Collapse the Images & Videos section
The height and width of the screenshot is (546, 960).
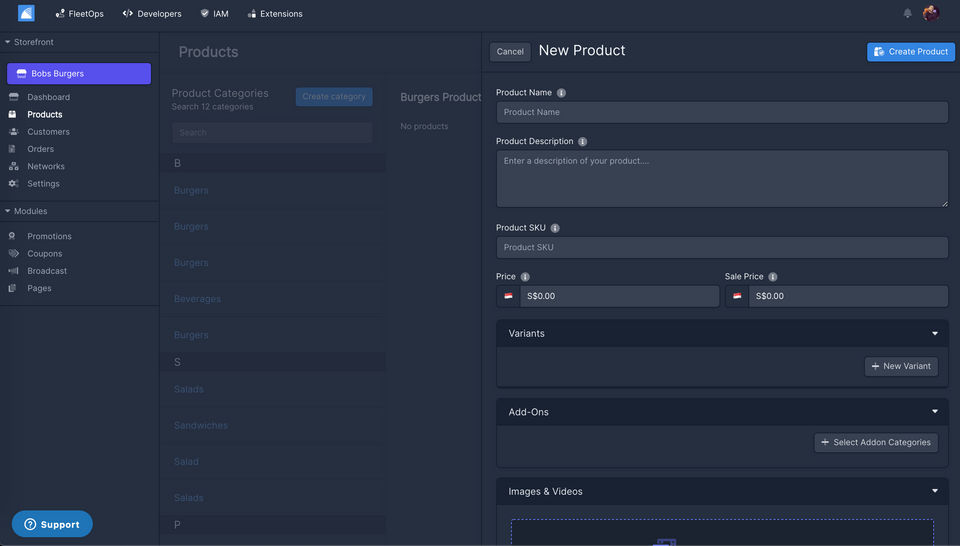[935, 491]
